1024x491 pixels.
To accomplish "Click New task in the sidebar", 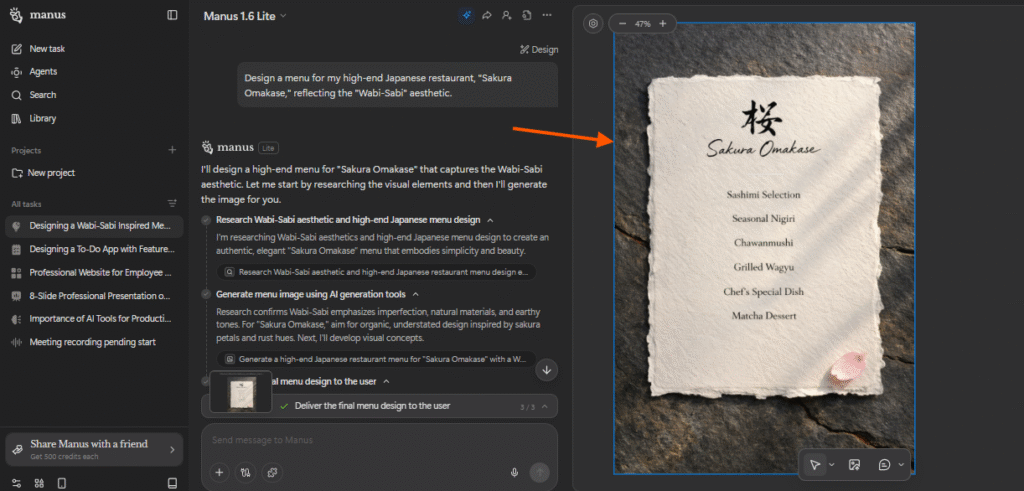I will 47,49.
